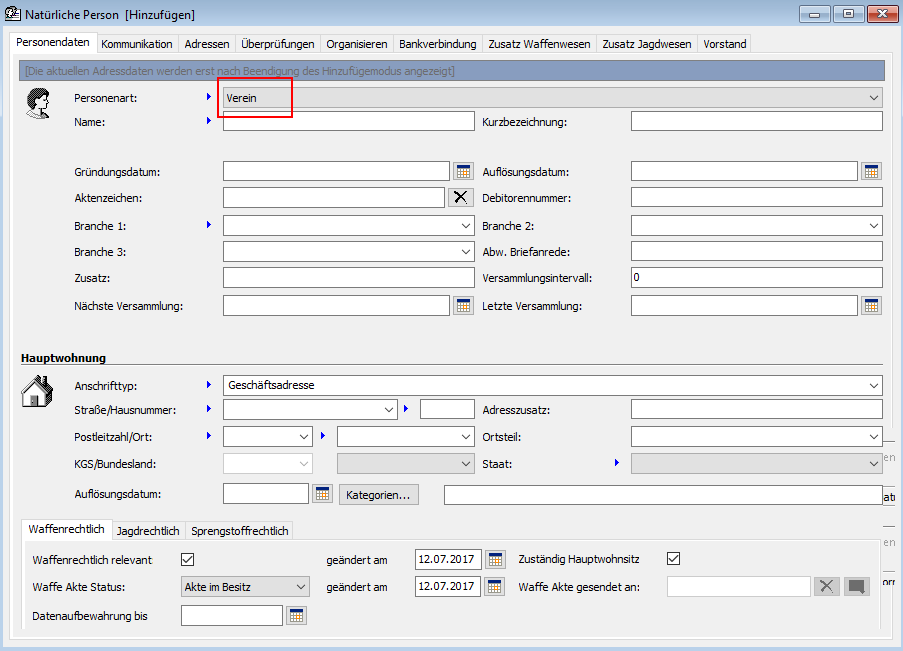Click the Kategorien... button

coord(379,494)
